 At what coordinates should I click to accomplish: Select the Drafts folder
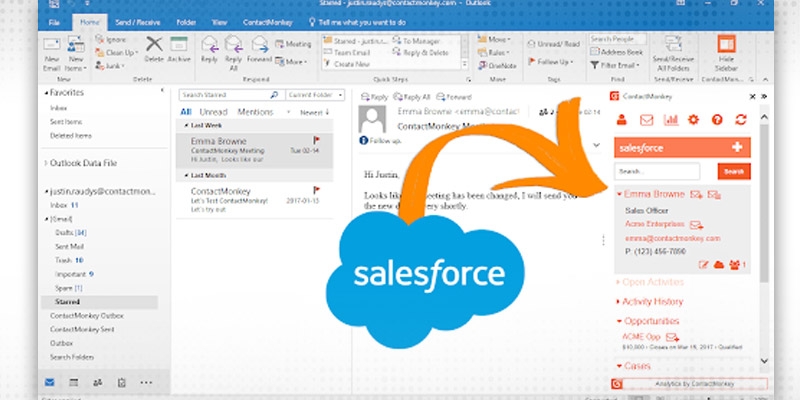(x=70, y=233)
